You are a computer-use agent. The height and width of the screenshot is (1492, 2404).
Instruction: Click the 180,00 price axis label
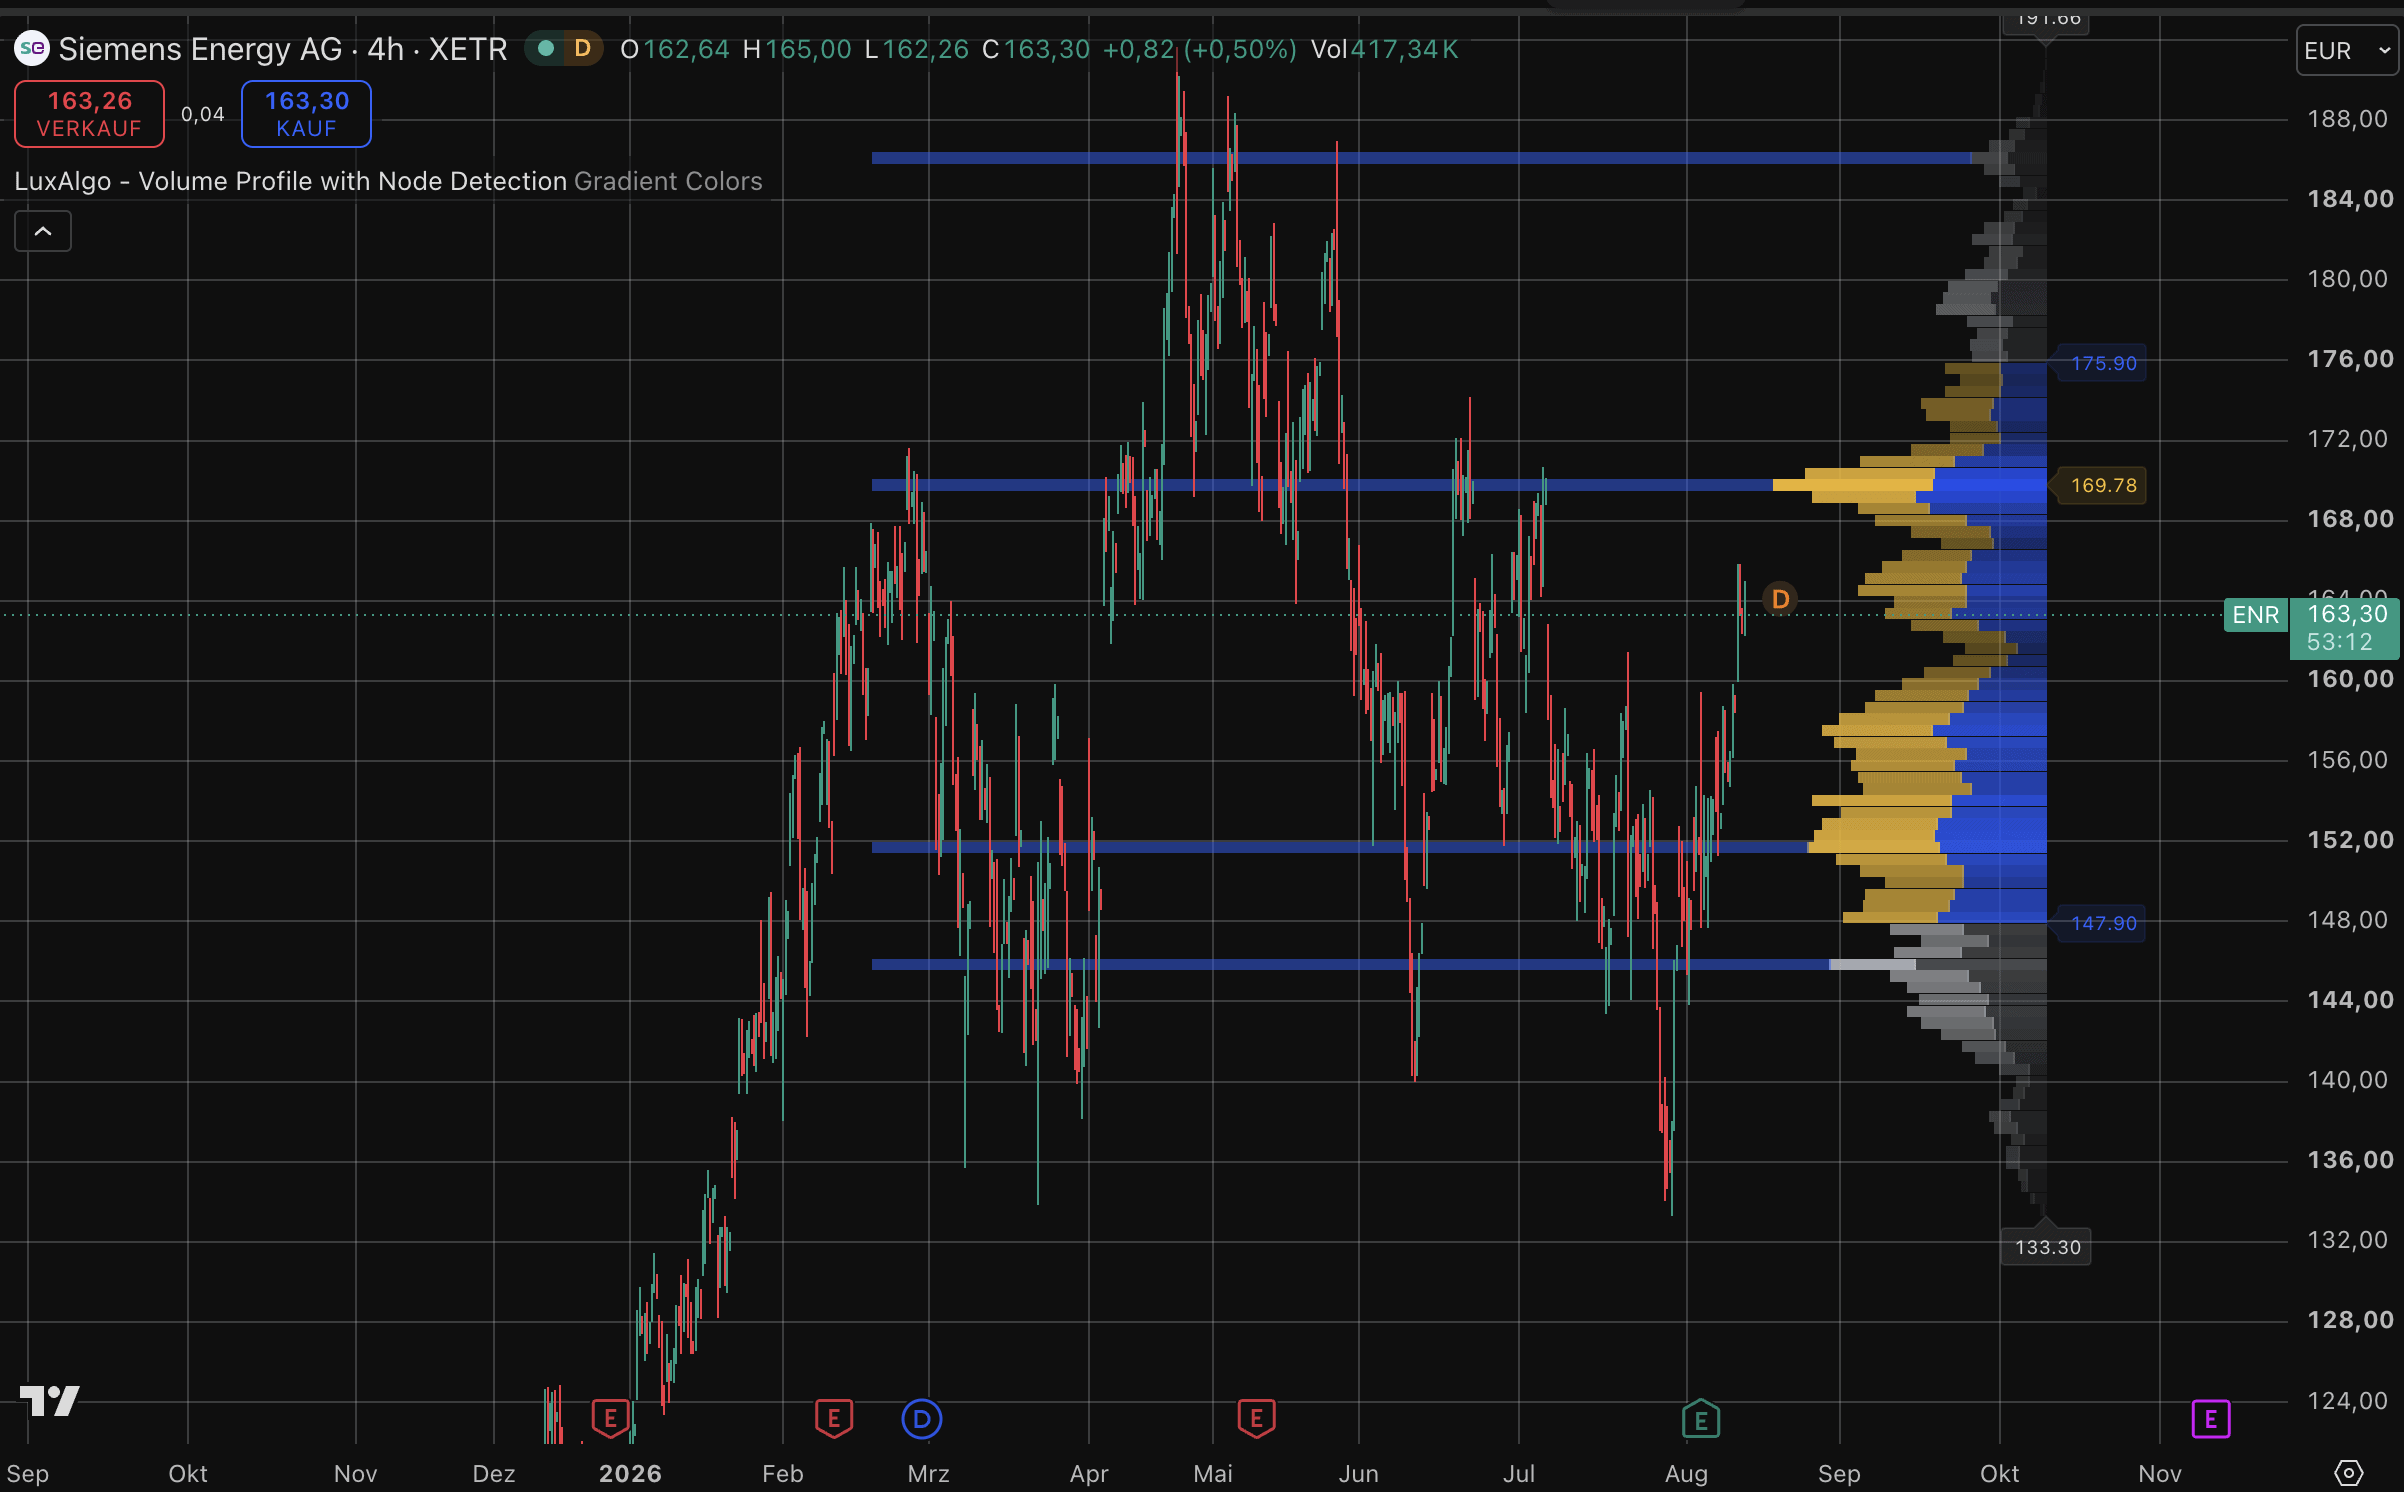click(x=2348, y=279)
